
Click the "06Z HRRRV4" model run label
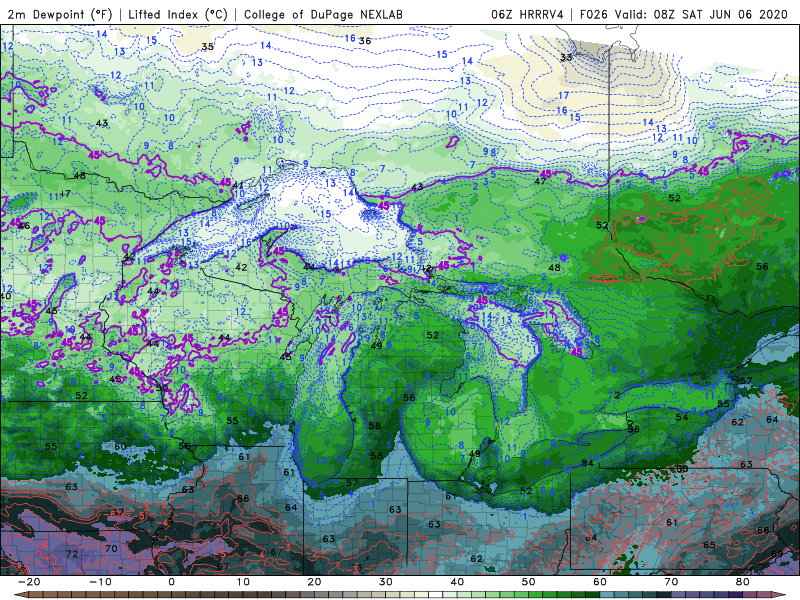click(x=528, y=14)
